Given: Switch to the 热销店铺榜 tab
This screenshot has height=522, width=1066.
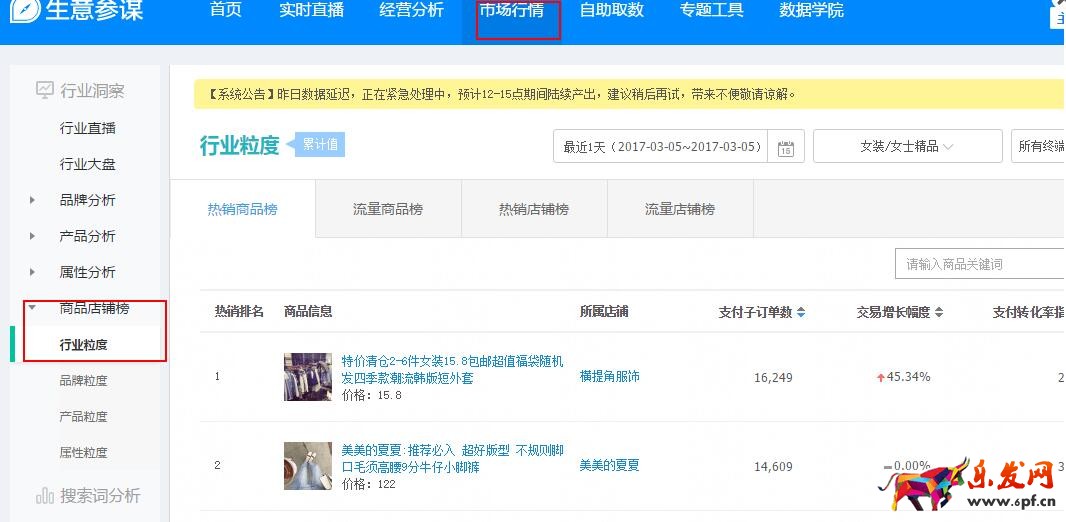Looking at the screenshot, I should point(534,209).
